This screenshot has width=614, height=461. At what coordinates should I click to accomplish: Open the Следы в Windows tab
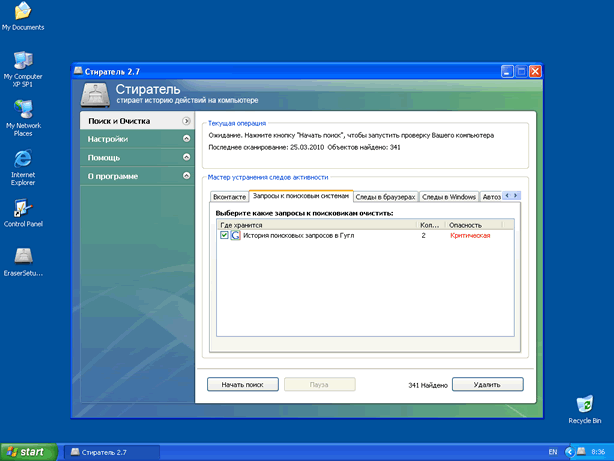click(x=448, y=197)
